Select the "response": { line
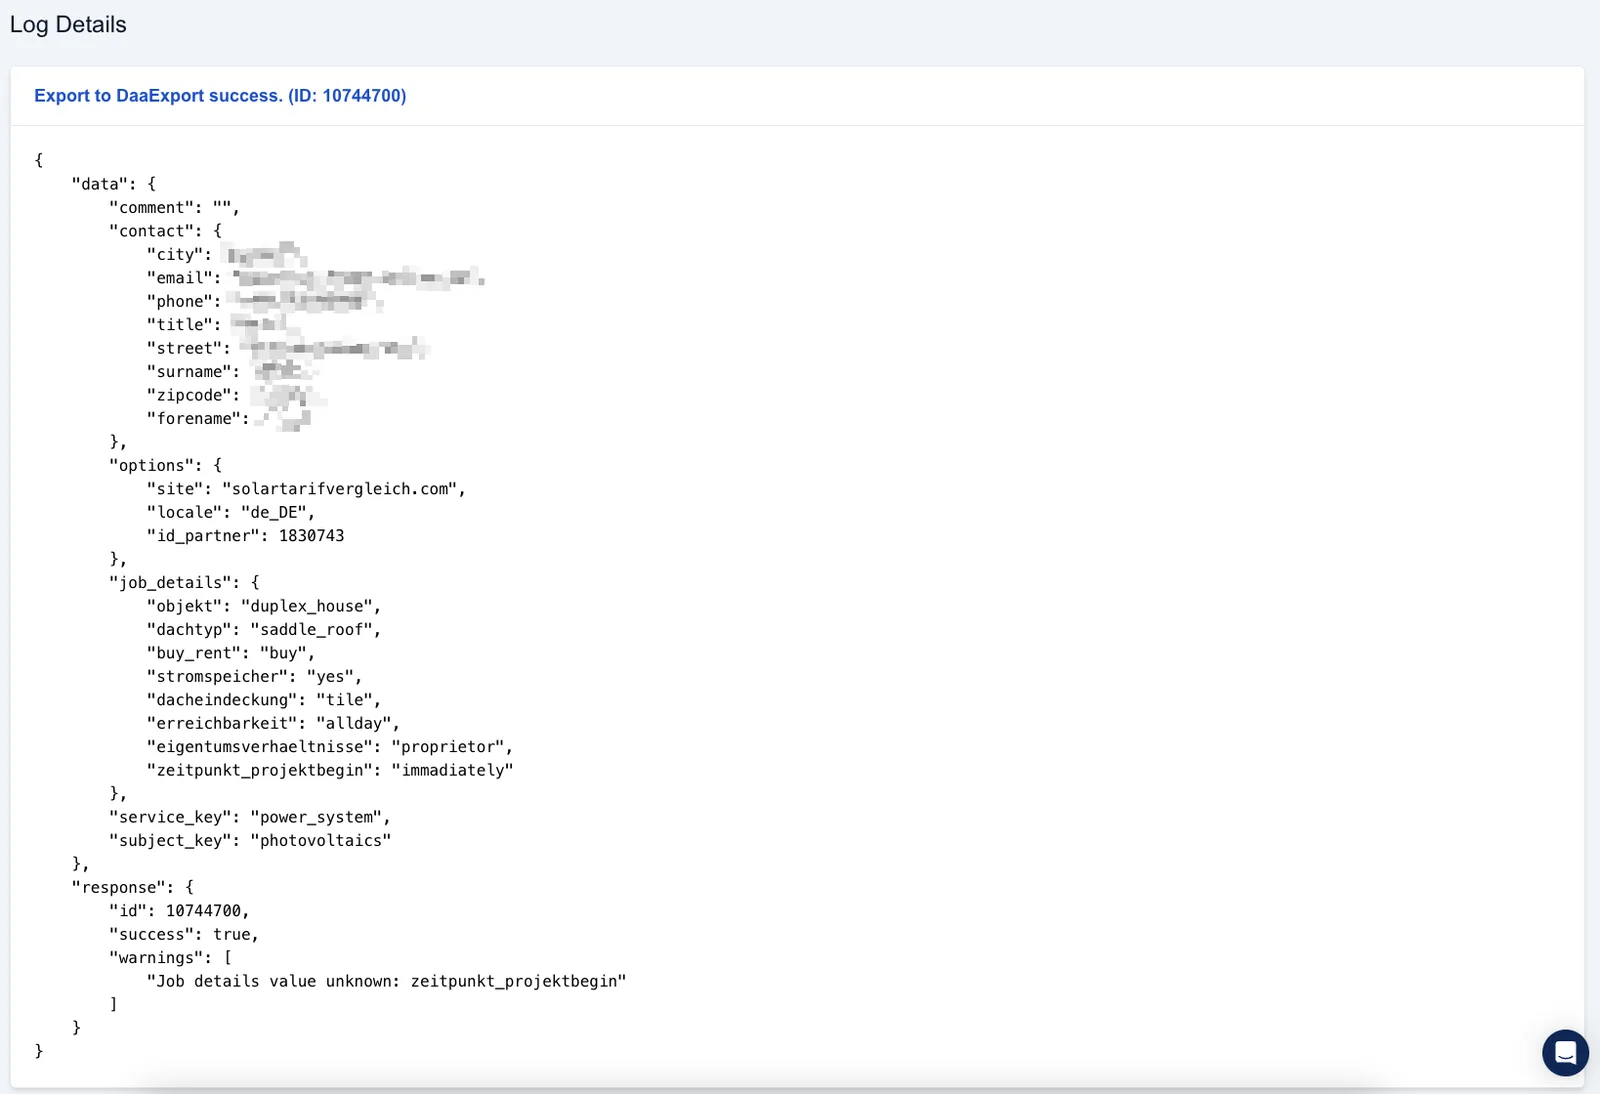The height and width of the screenshot is (1094, 1600). (133, 888)
